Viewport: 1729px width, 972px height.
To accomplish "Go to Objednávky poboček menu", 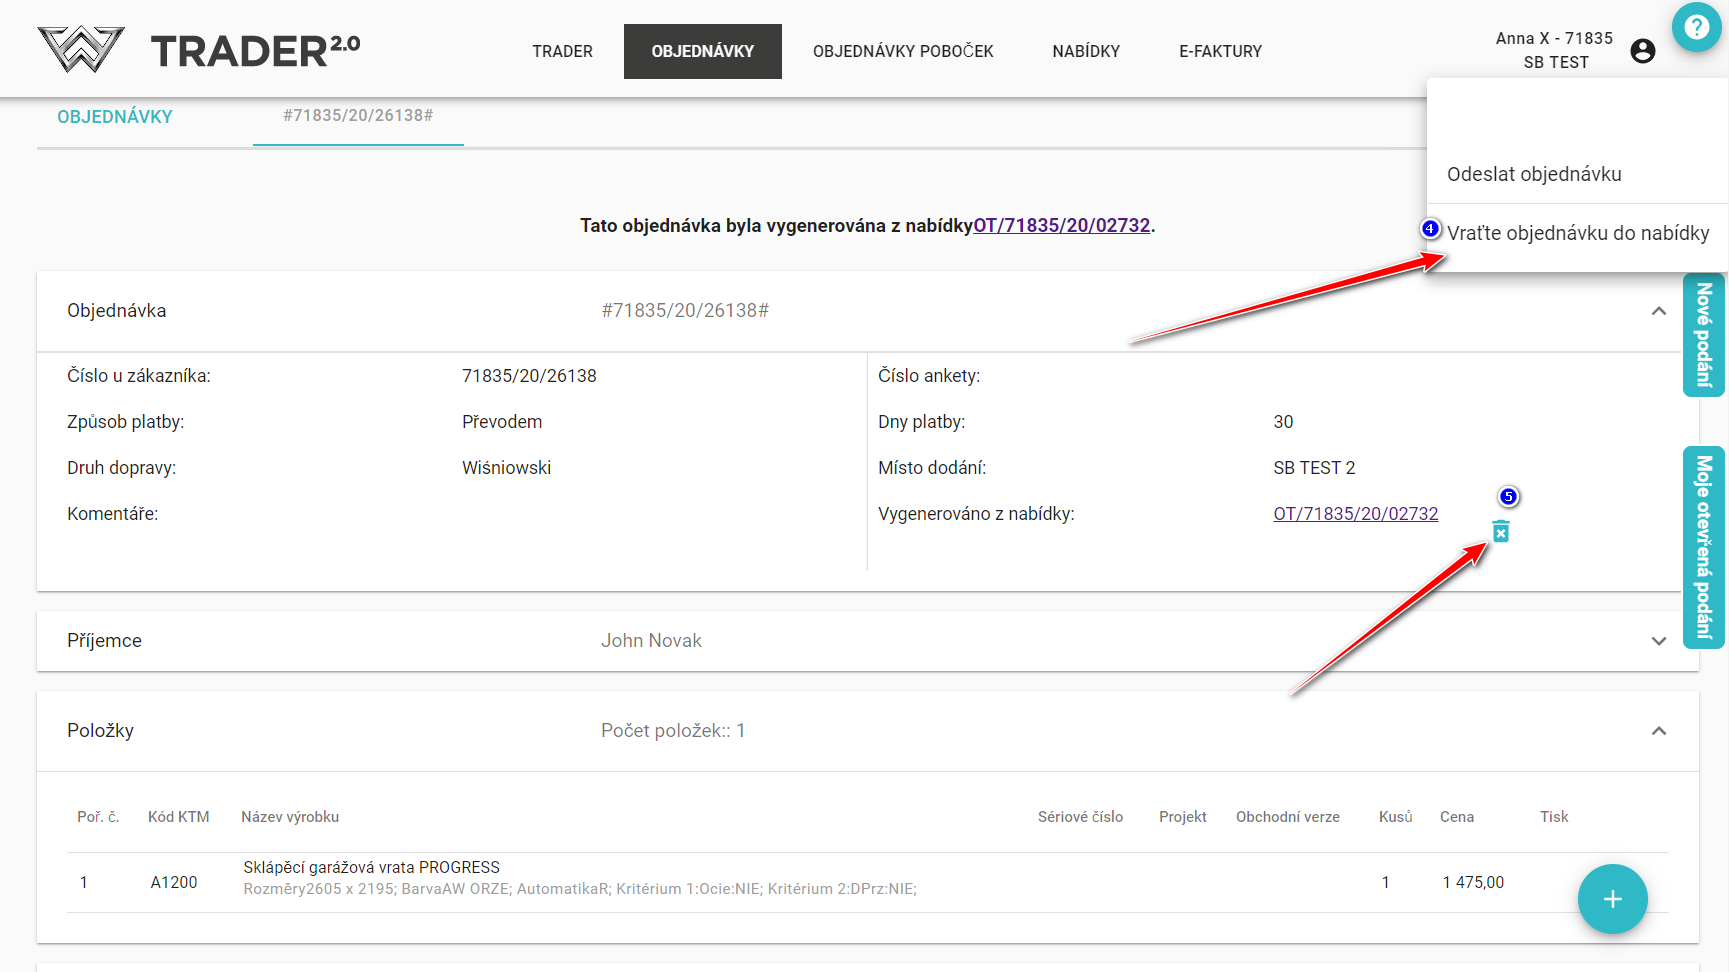I will point(902,51).
